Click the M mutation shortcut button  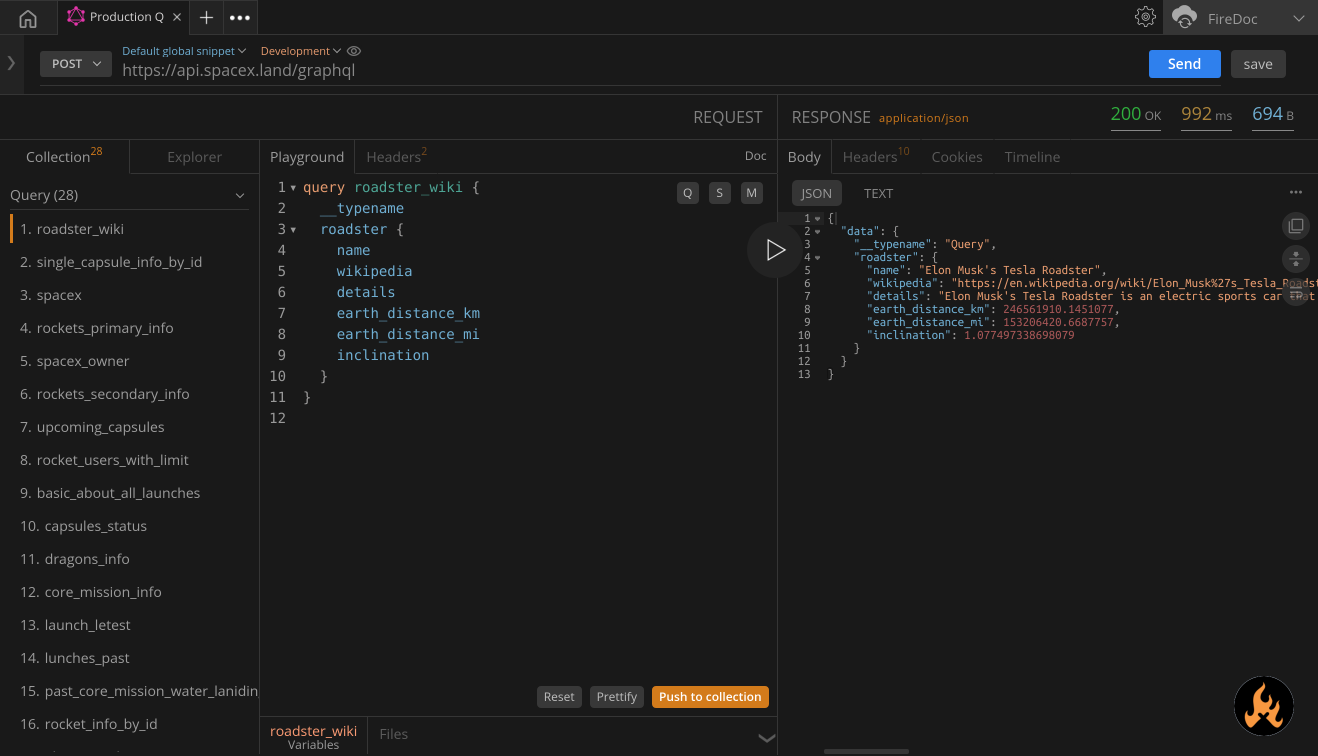(752, 193)
